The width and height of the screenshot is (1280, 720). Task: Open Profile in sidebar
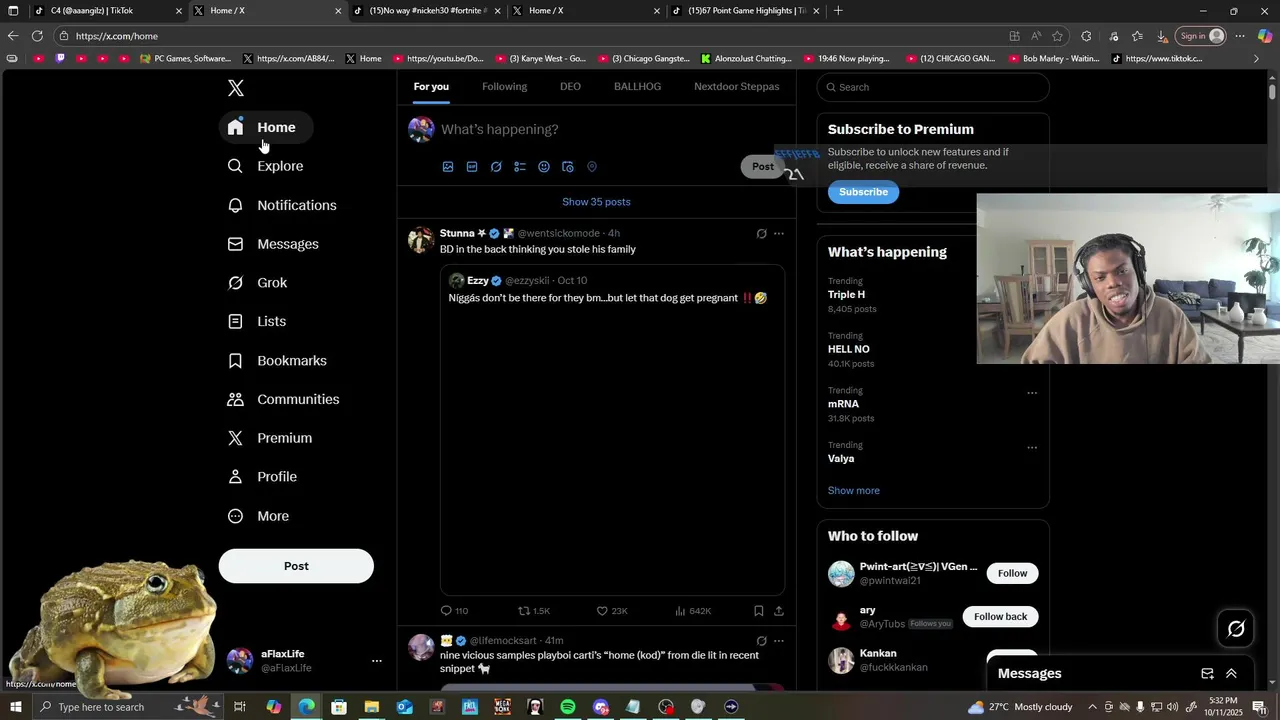(262, 477)
